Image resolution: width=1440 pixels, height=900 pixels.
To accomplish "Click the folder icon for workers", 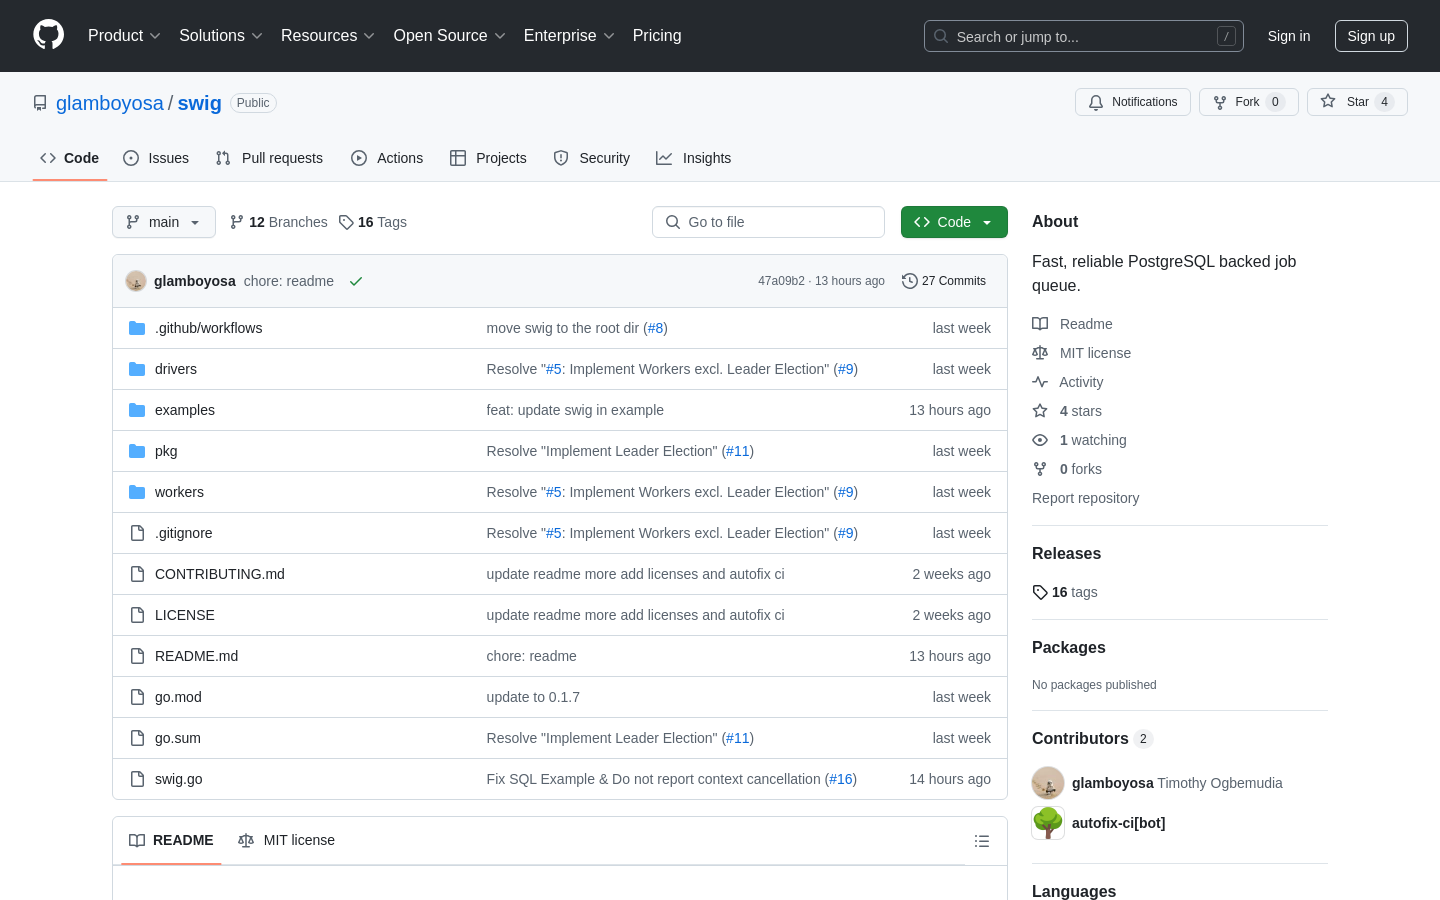I will (137, 492).
